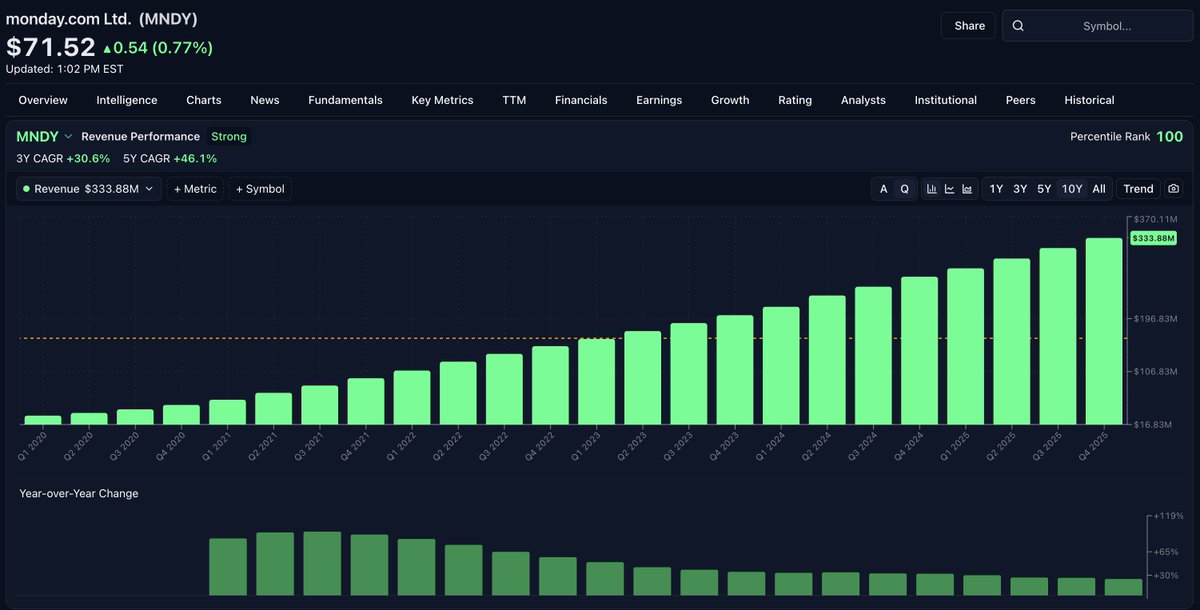
Task: Click the +119% YoY axis label
Action: click(1167, 517)
